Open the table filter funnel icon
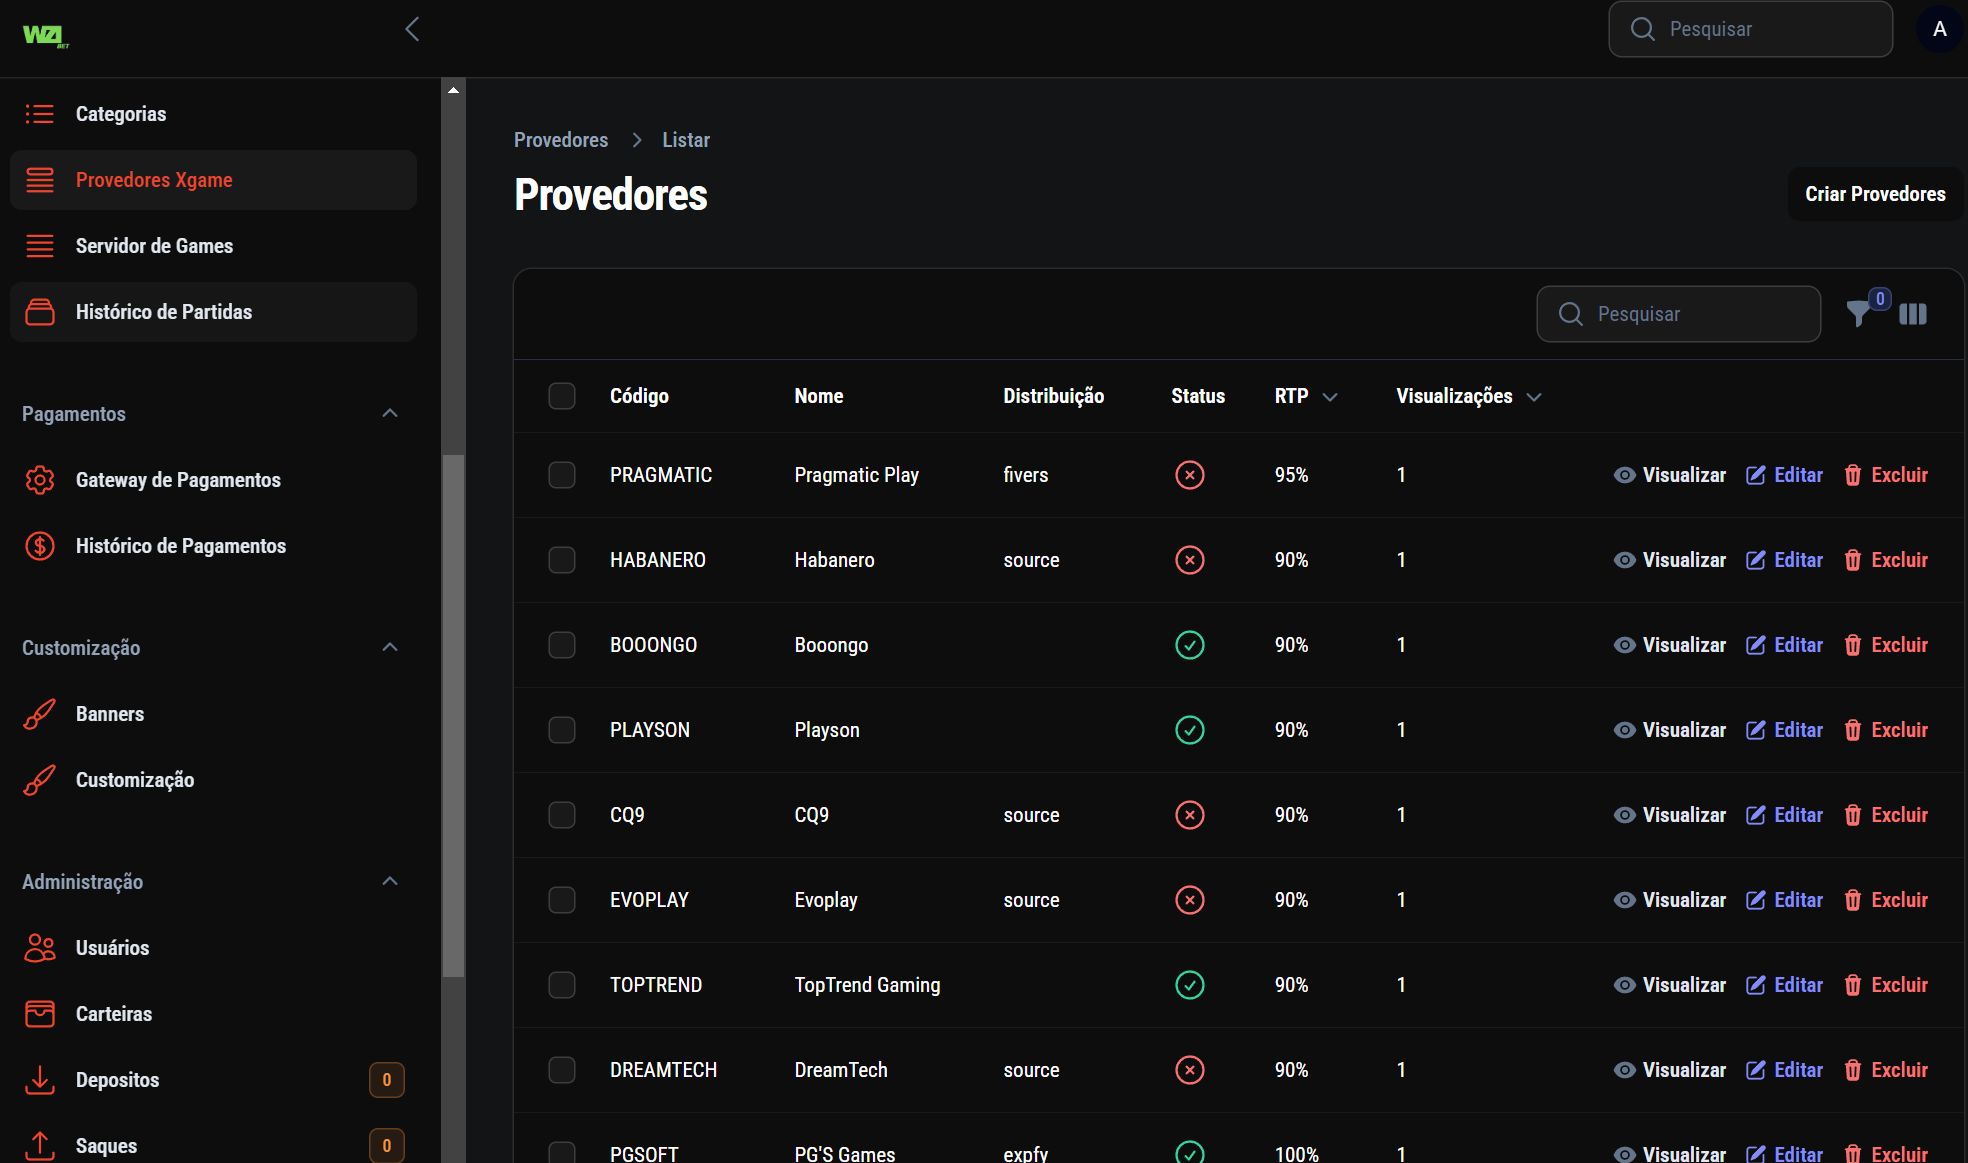The width and height of the screenshot is (1968, 1163). [x=1859, y=314]
